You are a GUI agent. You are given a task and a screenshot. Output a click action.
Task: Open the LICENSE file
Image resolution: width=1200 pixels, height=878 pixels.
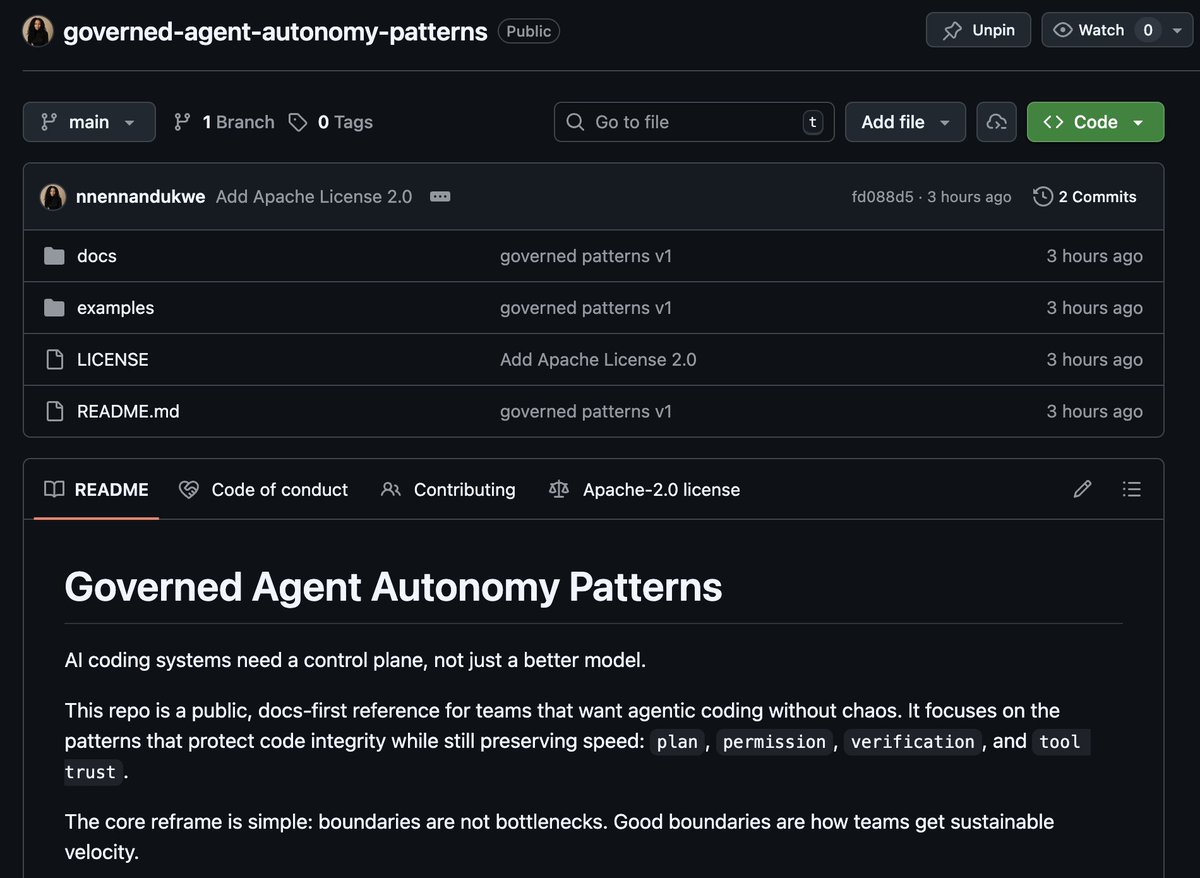113,360
